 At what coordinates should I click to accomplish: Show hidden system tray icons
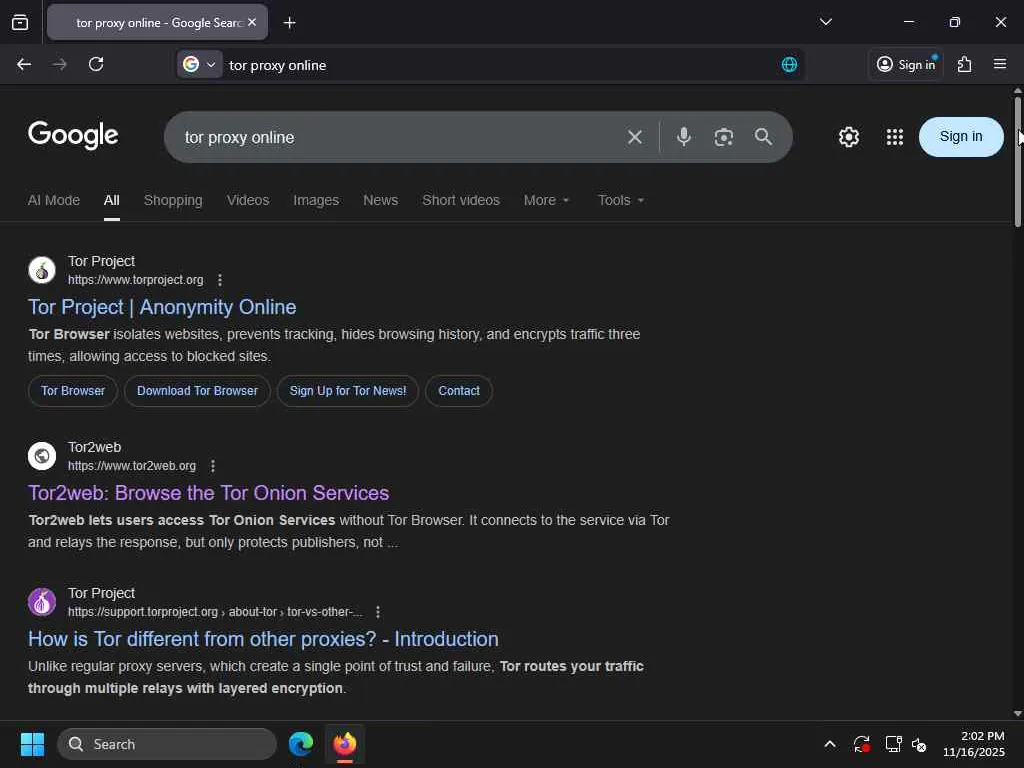[x=829, y=744]
